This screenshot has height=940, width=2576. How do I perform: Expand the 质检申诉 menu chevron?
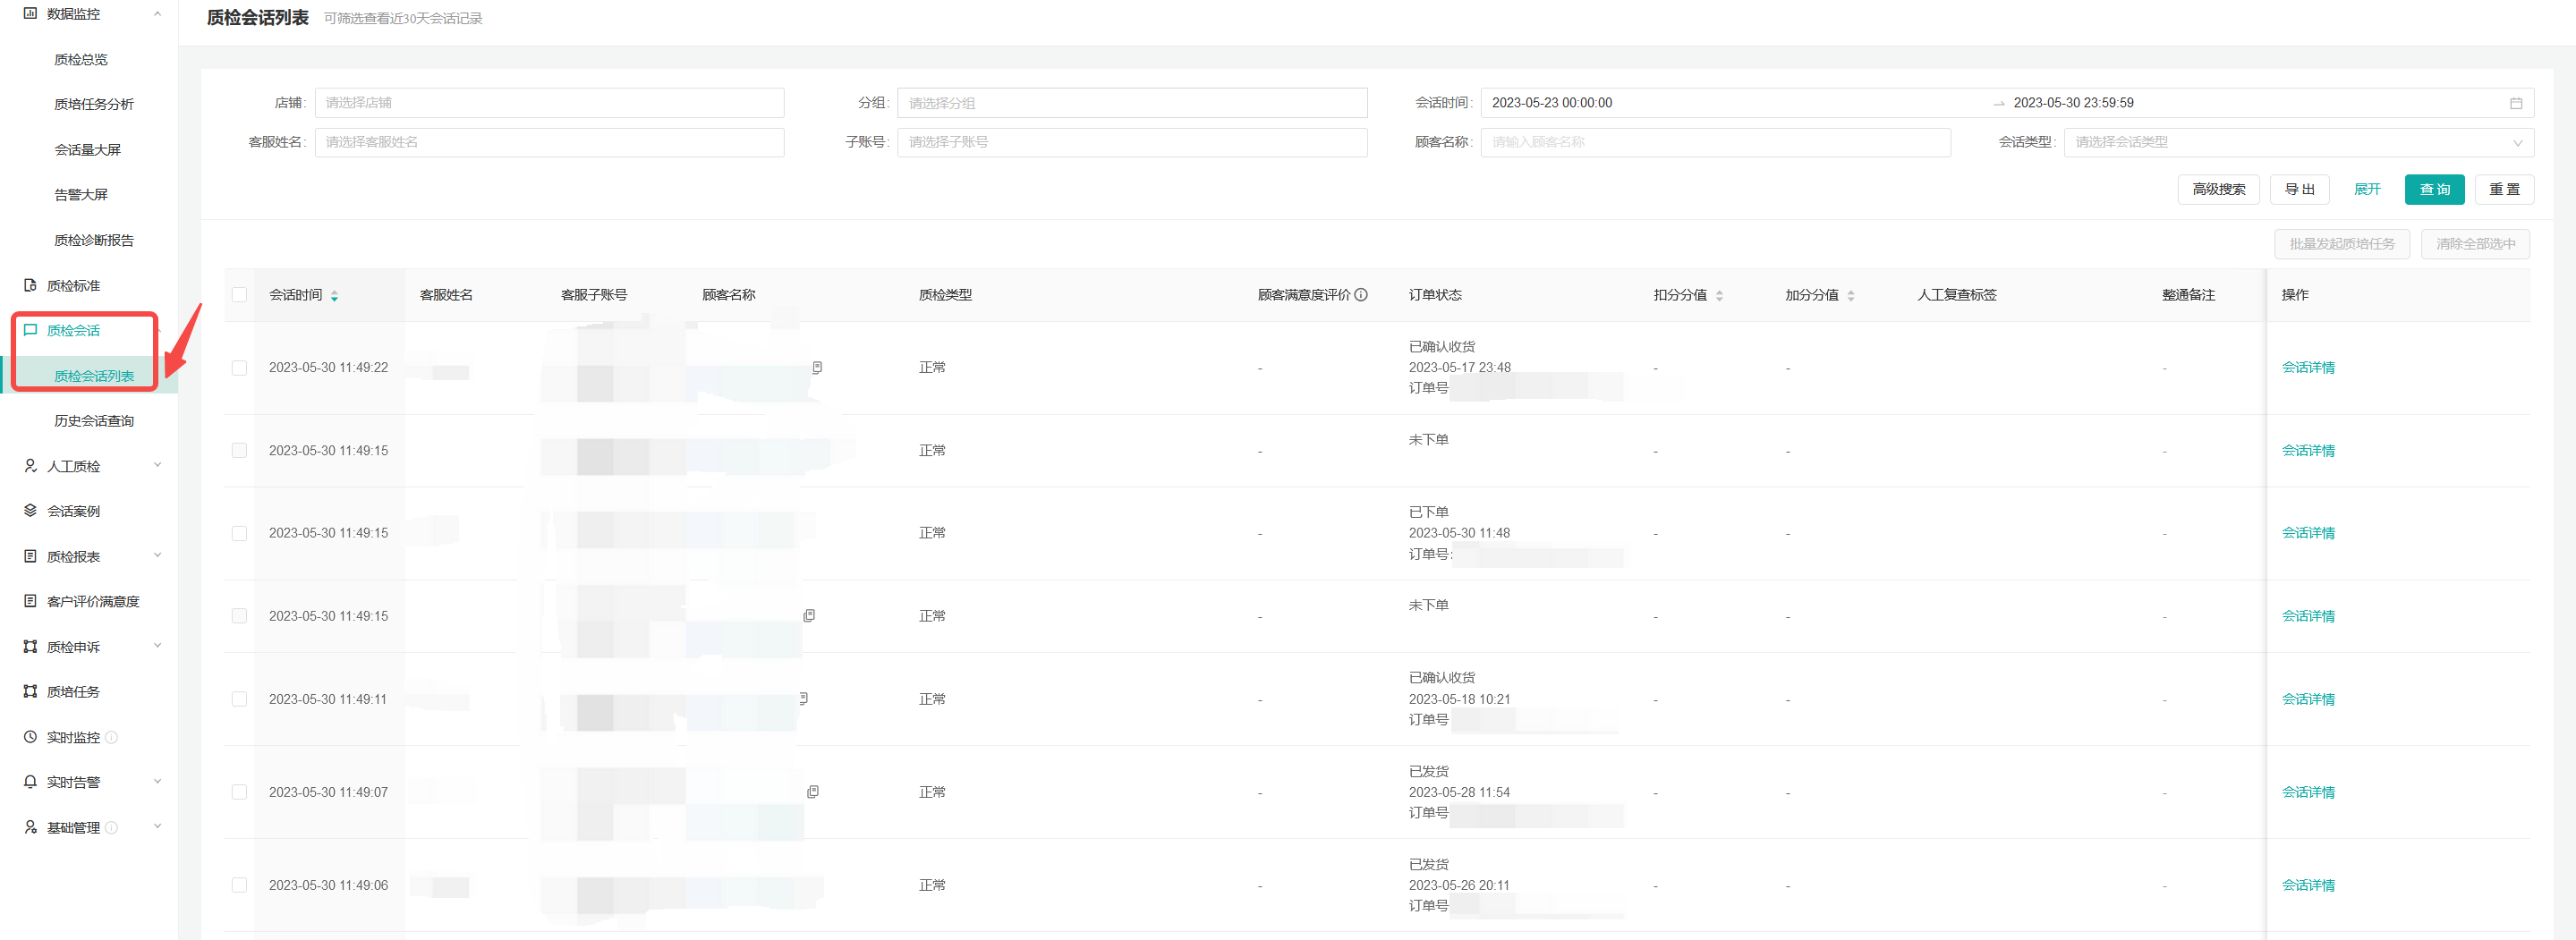(157, 646)
